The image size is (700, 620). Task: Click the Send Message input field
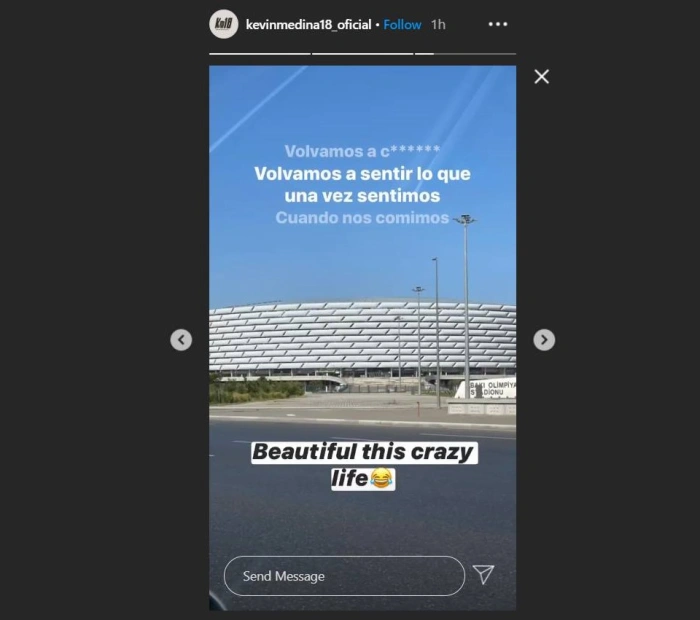(344, 576)
